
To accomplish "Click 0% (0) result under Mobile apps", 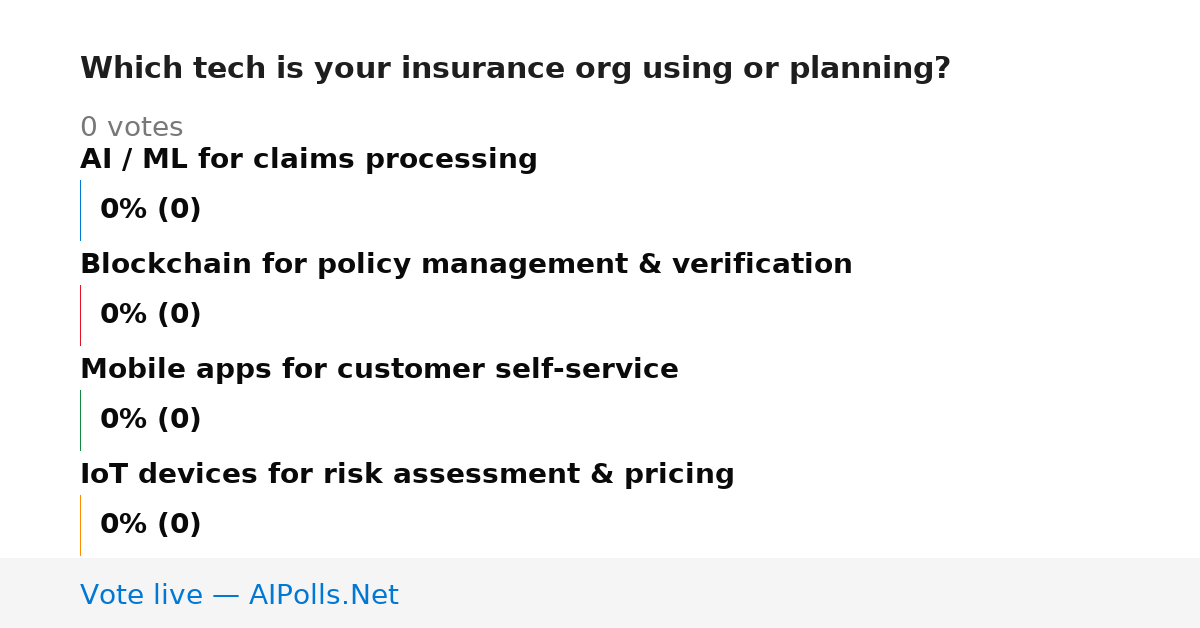I will (151, 420).
